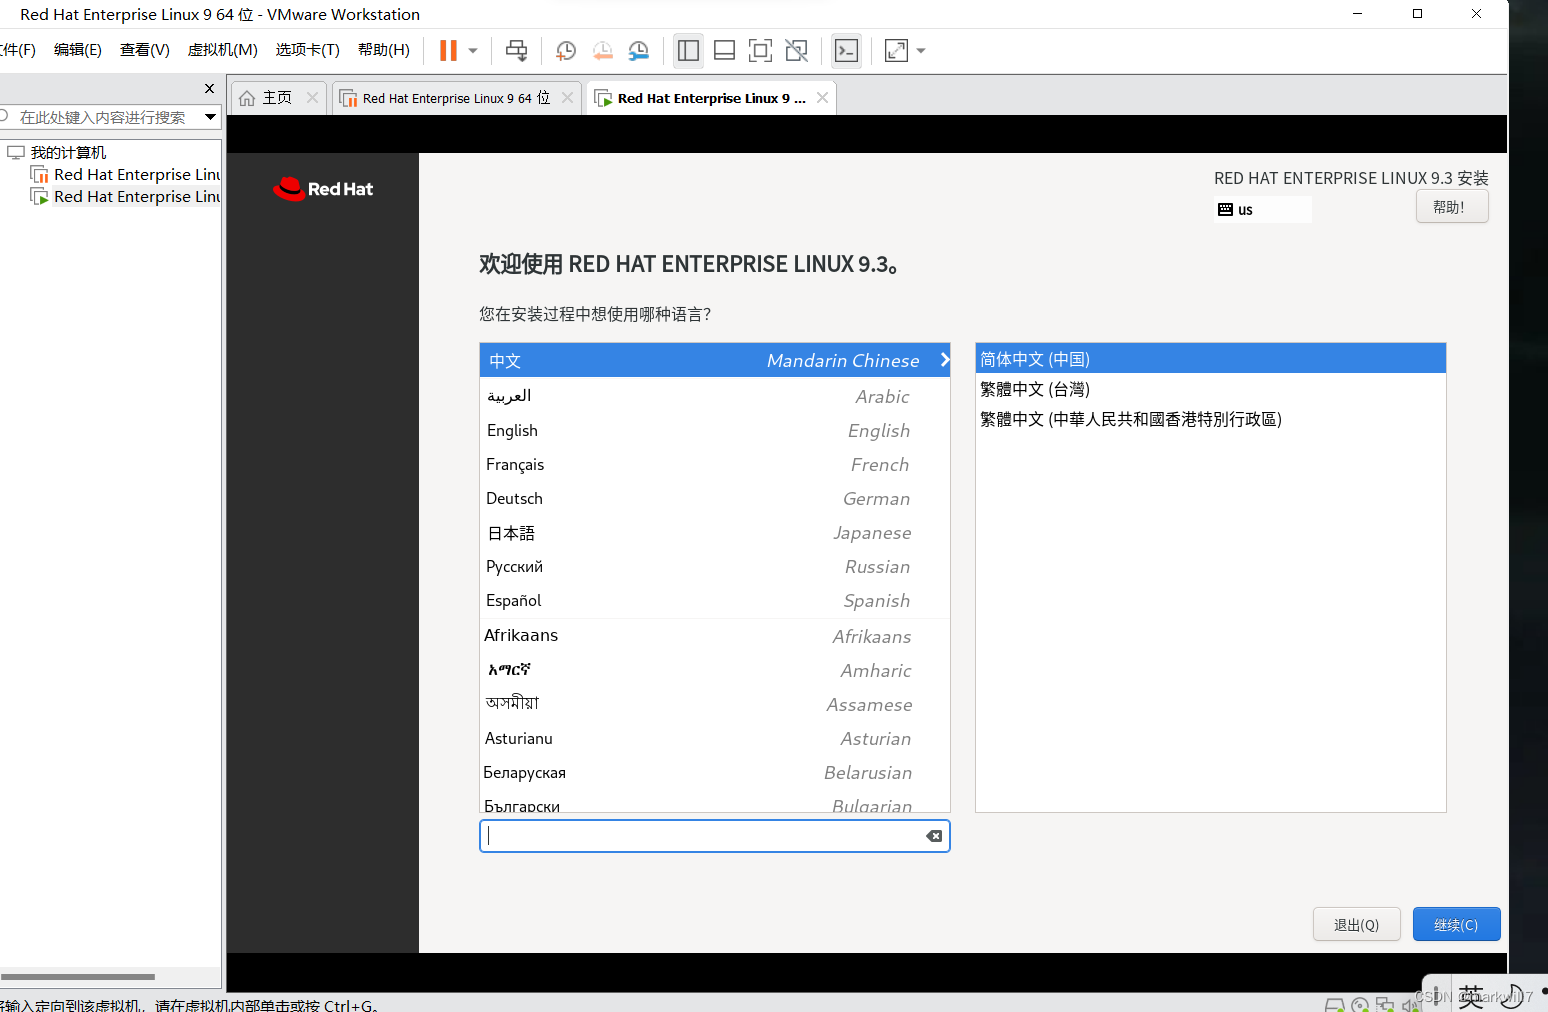The image size is (1548, 1012).
Task: Open the stretch display dropdown arrow
Action: (x=921, y=50)
